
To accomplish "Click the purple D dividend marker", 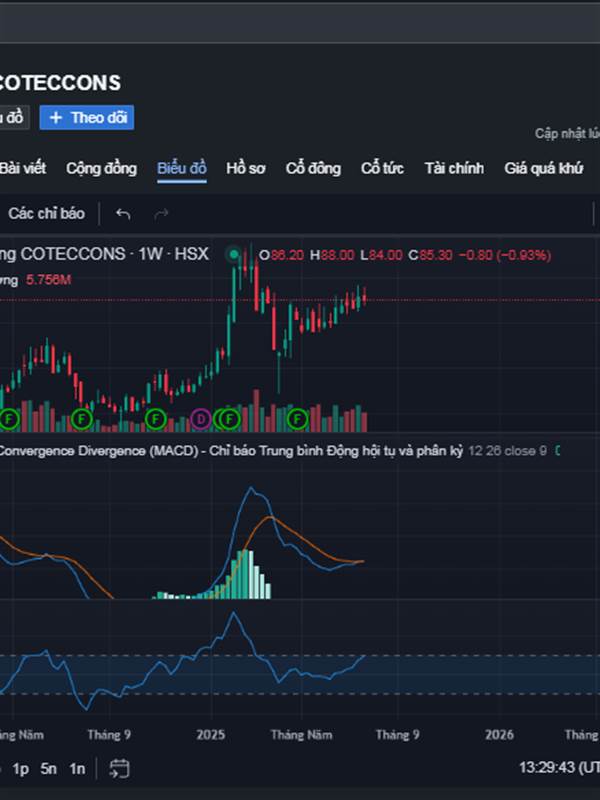I will click(x=201, y=419).
